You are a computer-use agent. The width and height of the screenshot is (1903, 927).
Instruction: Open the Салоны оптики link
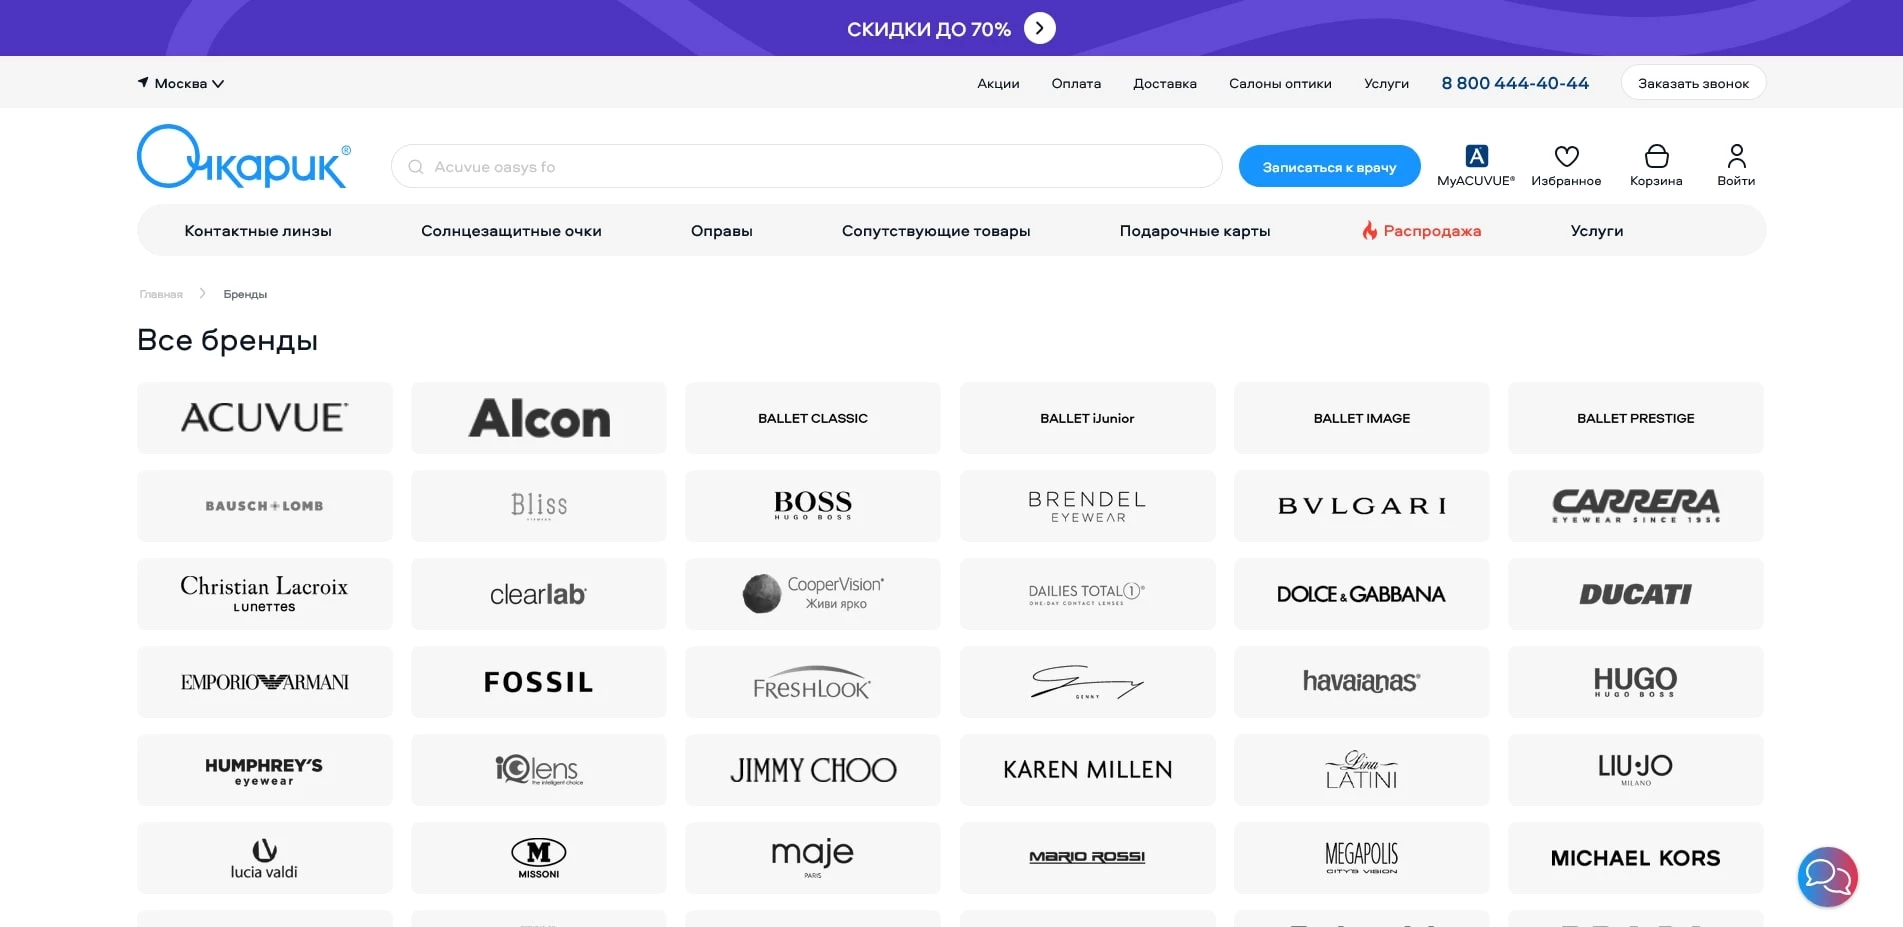point(1280,83)
